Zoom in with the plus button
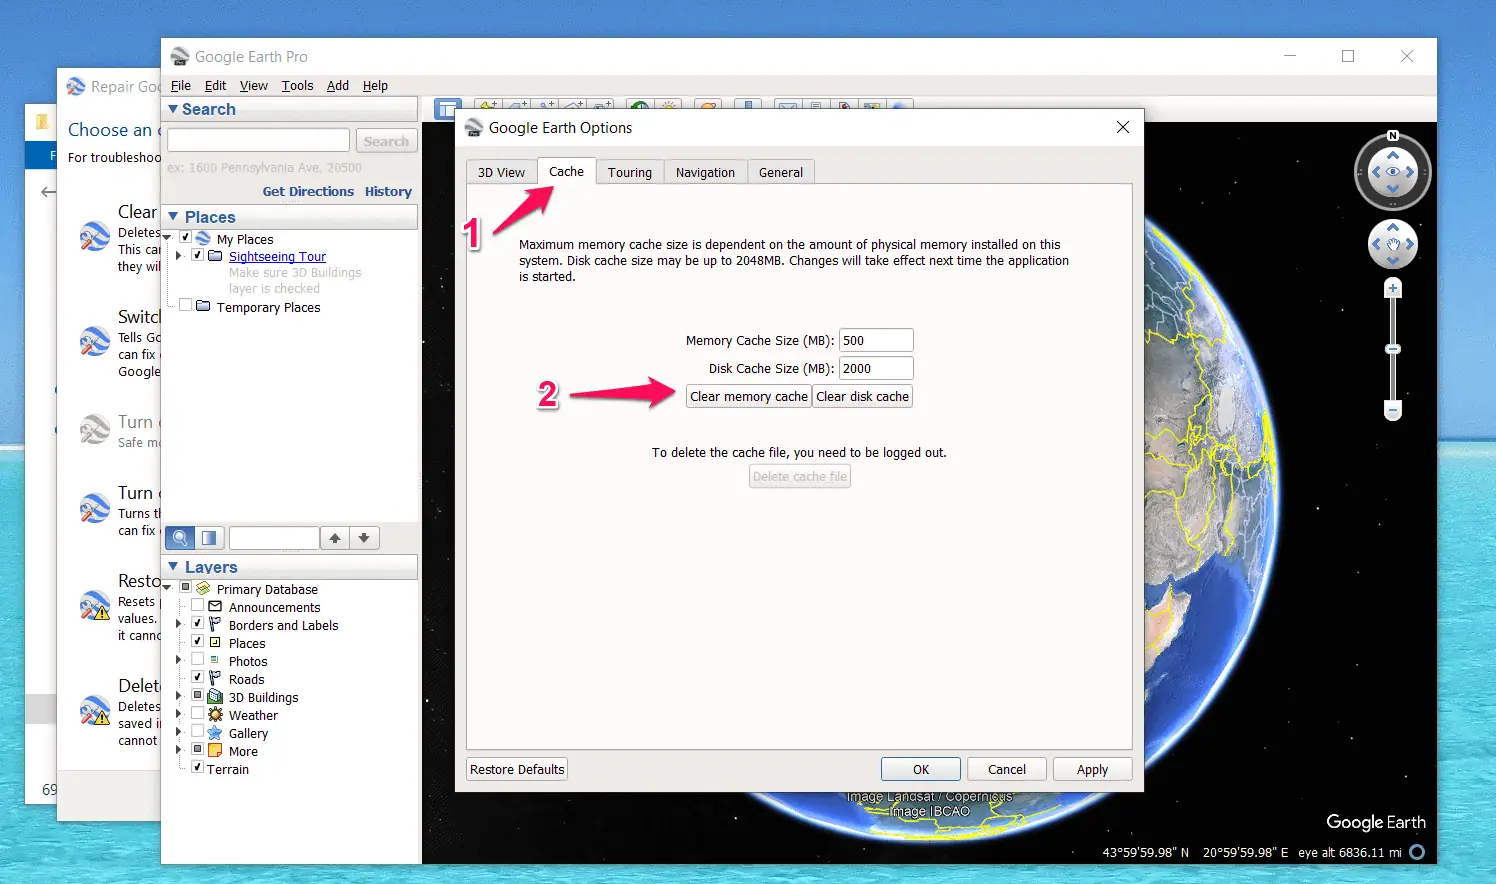1496x884 pixels. (x=1393, y=289)
